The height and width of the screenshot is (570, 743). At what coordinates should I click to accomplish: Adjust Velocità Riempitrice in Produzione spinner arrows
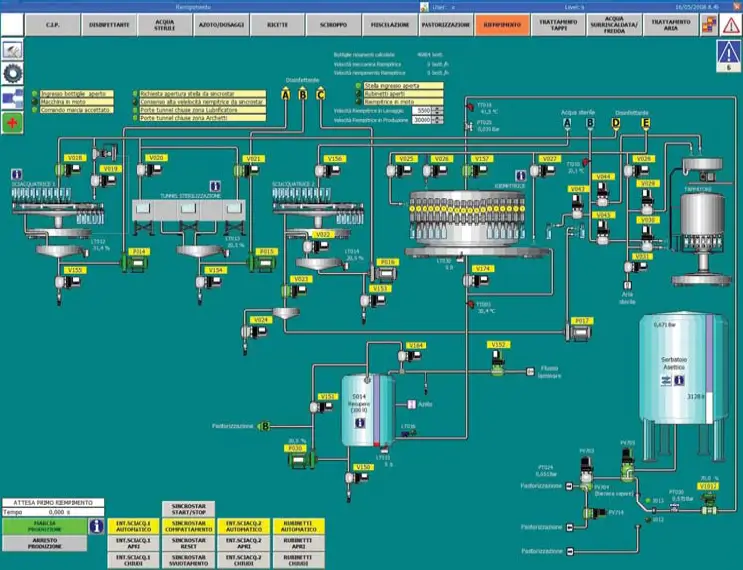point(437,119)
